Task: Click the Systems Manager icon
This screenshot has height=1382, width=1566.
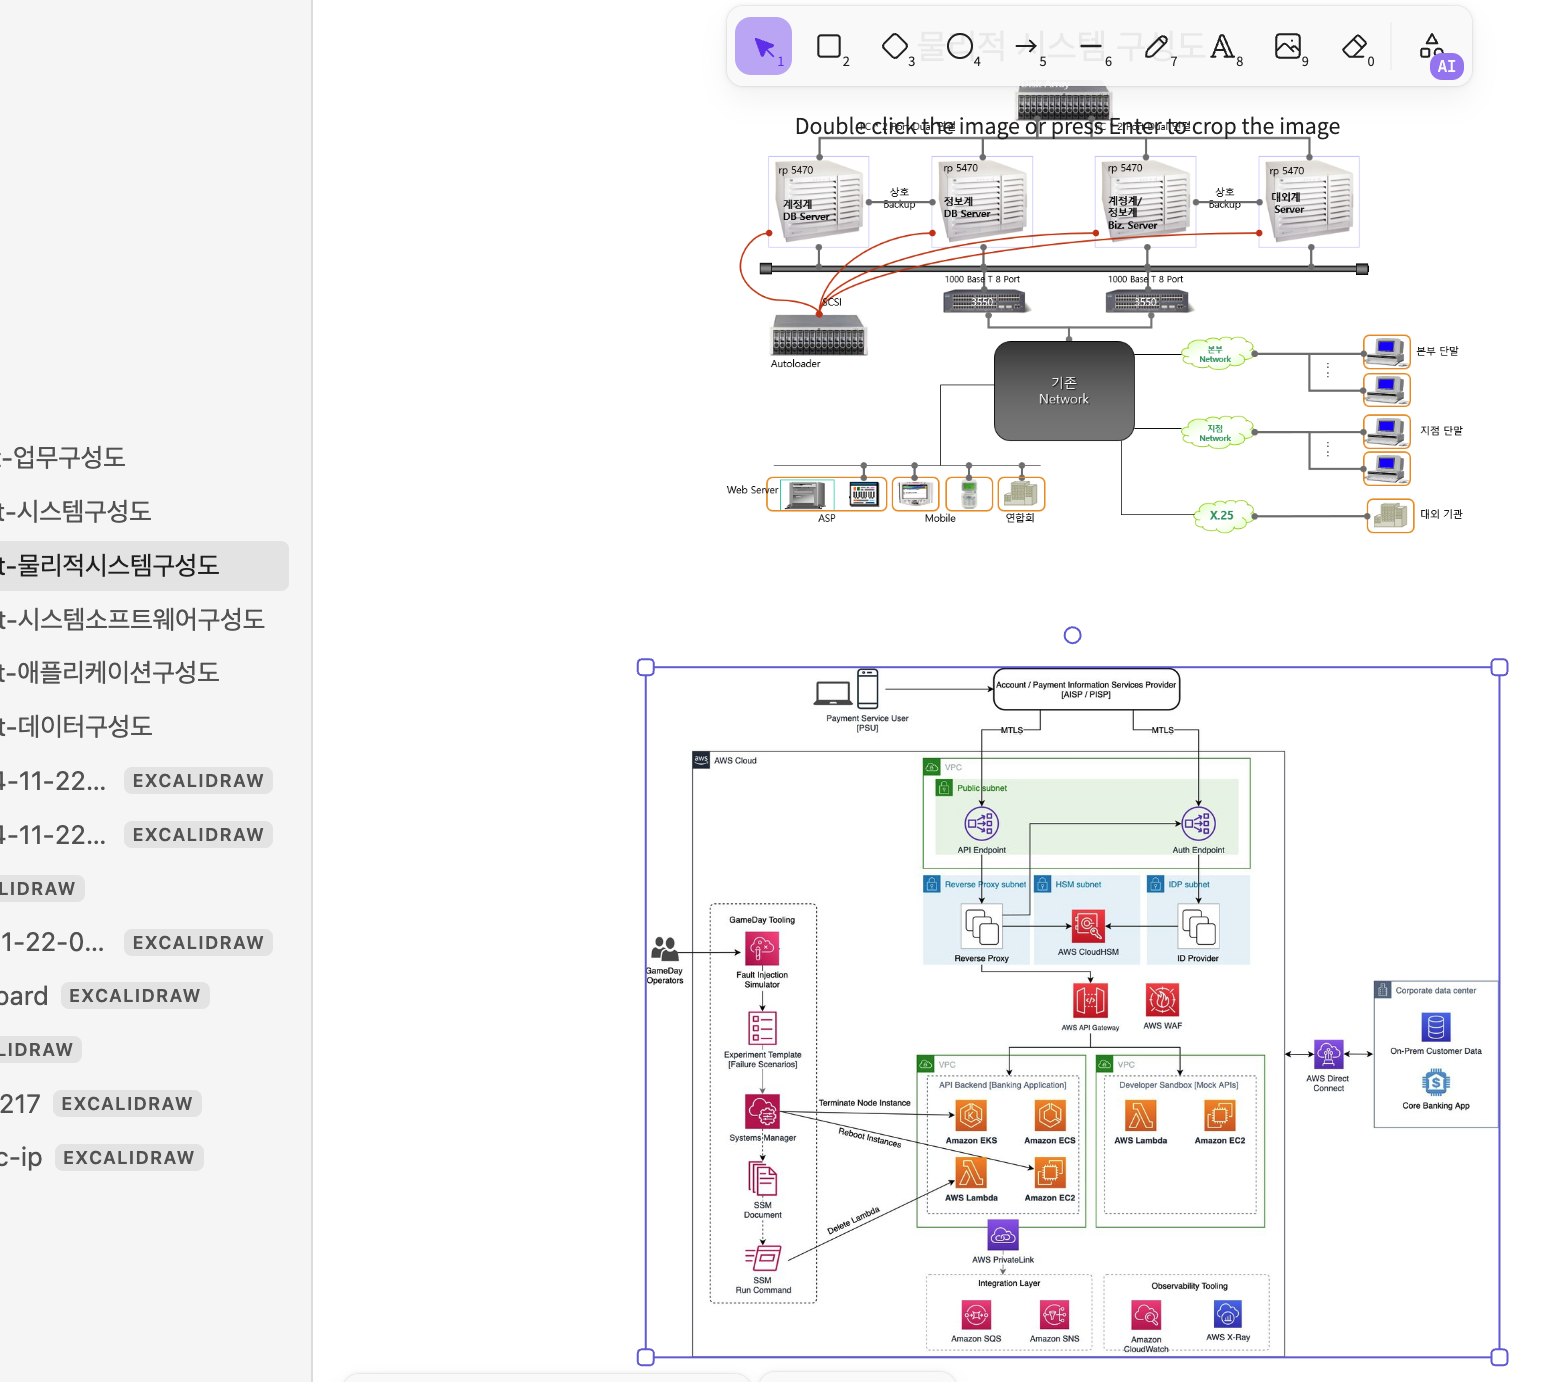Action: pos(762,1111)
